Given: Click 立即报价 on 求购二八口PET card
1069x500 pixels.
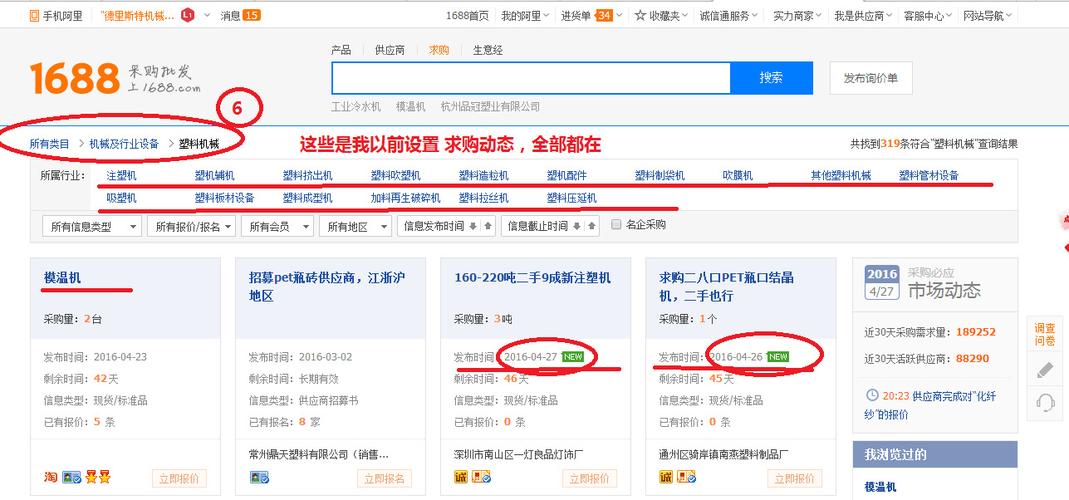Looking at the screenshot, I should pos(795,478).
